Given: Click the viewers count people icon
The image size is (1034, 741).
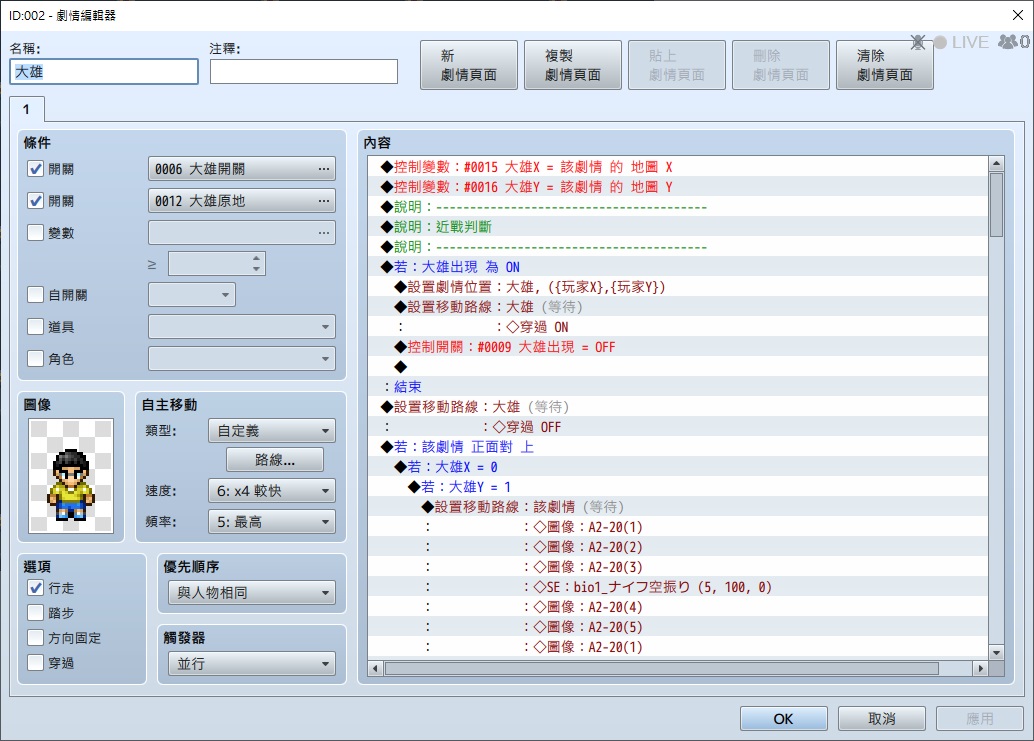Looking at the screenshot, I should point(1008,42).
